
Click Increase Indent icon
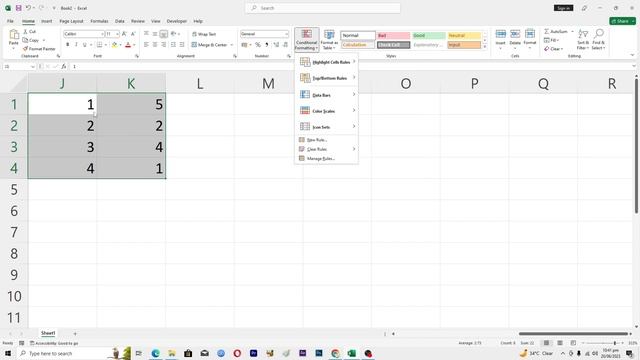tap(182, 44)
